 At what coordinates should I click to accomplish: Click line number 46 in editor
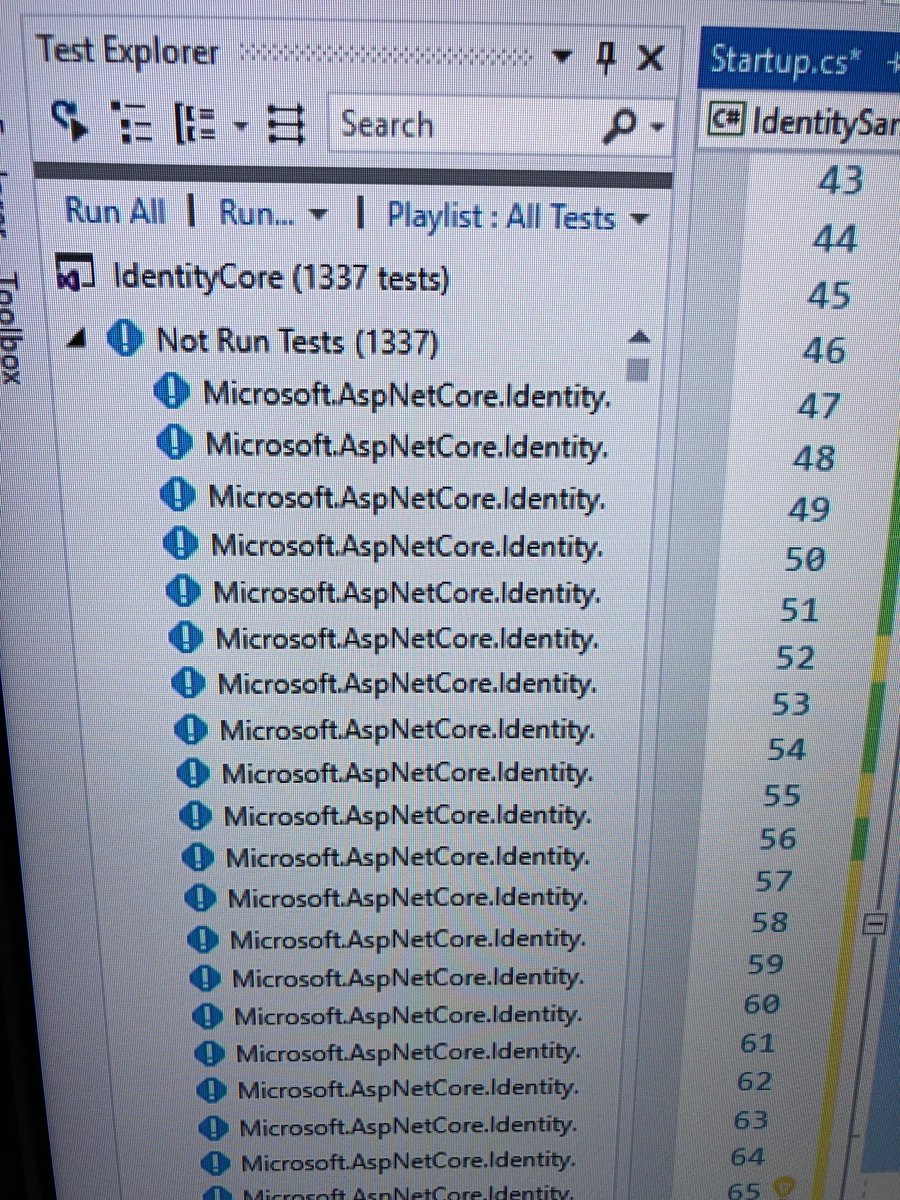(824, 350)
